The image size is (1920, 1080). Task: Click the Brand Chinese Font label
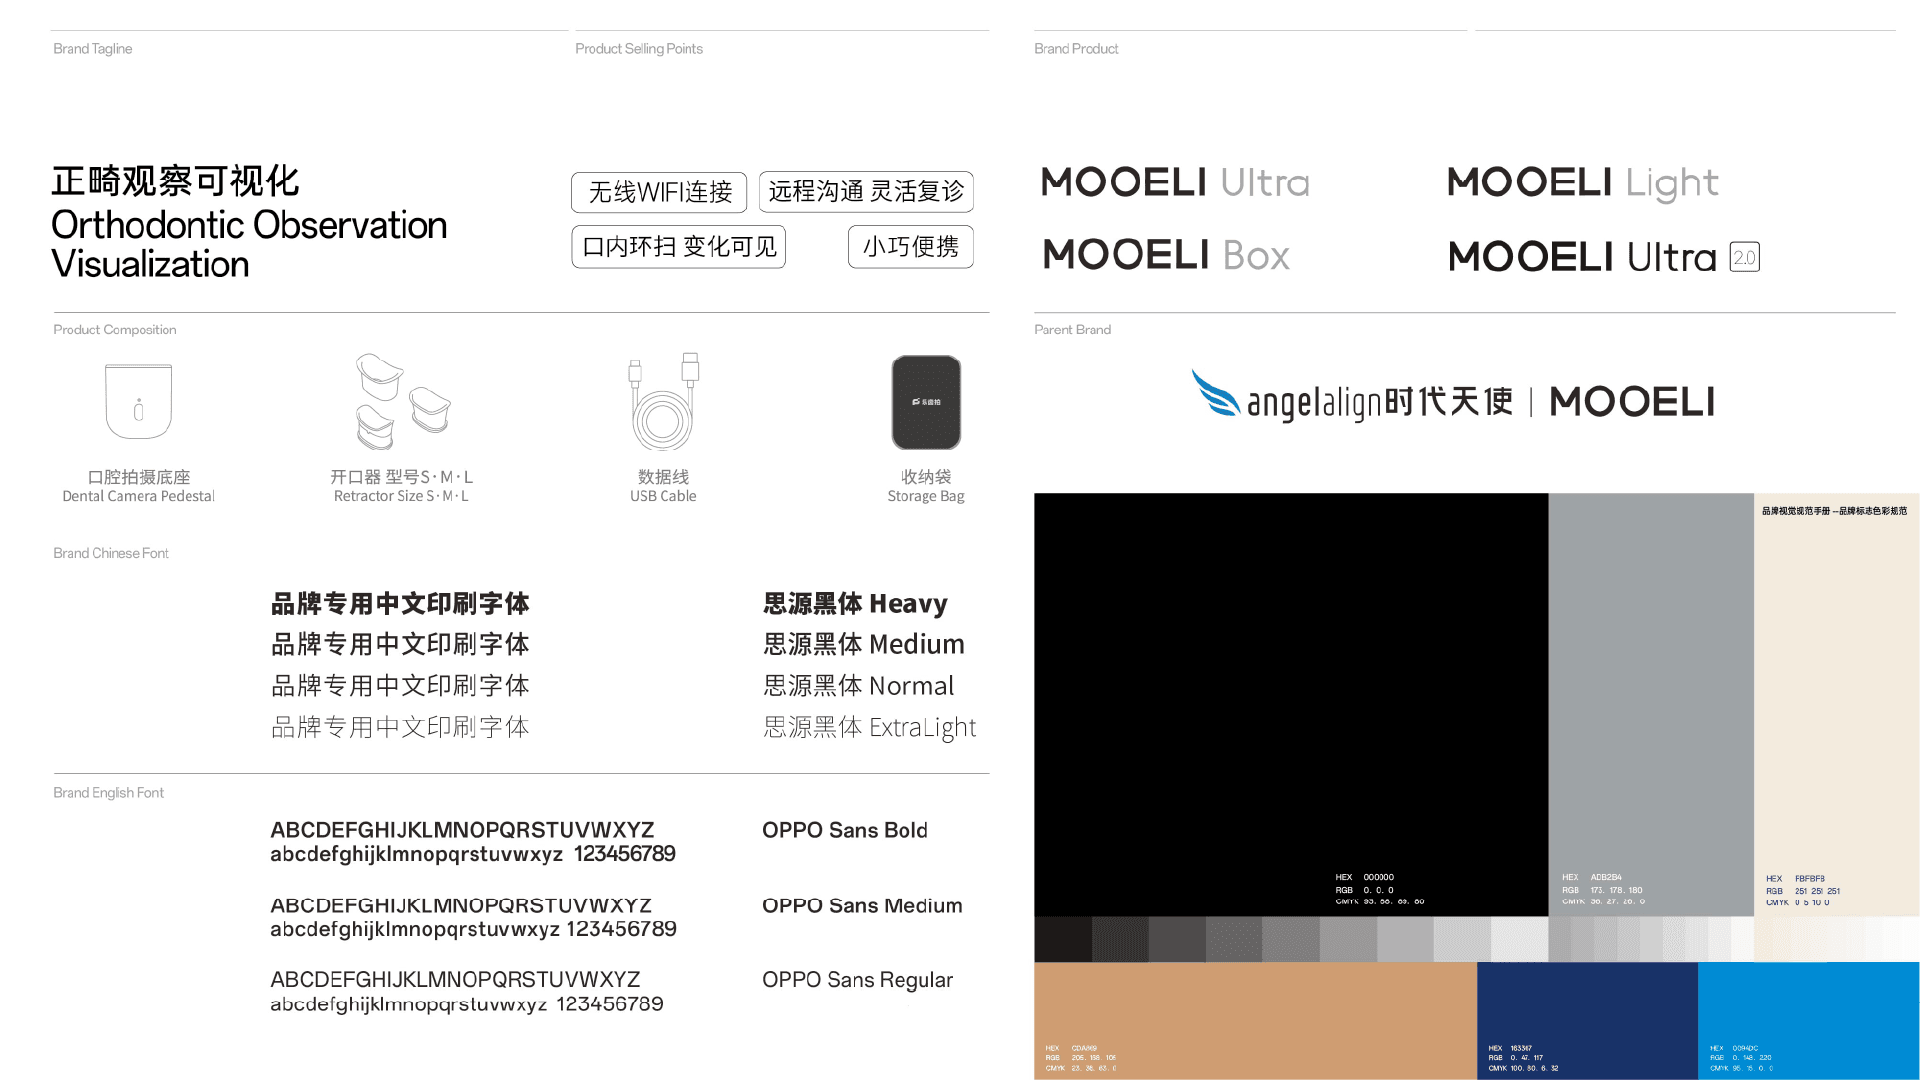pyautogui.click(x=111, y=554)
